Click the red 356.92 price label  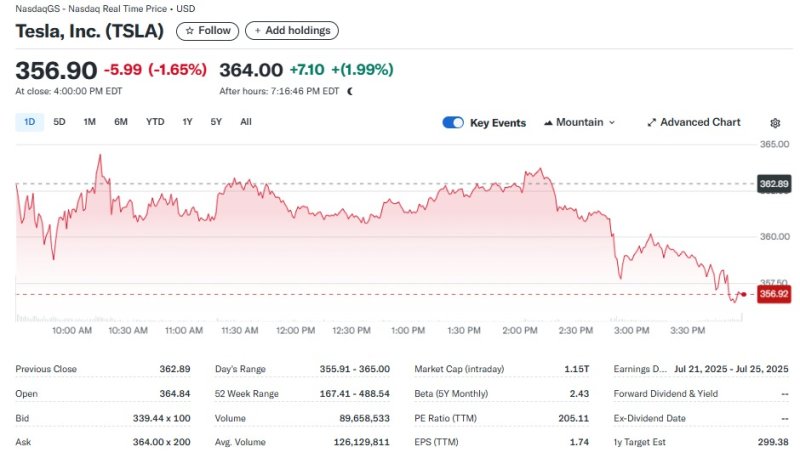point(774,294)
